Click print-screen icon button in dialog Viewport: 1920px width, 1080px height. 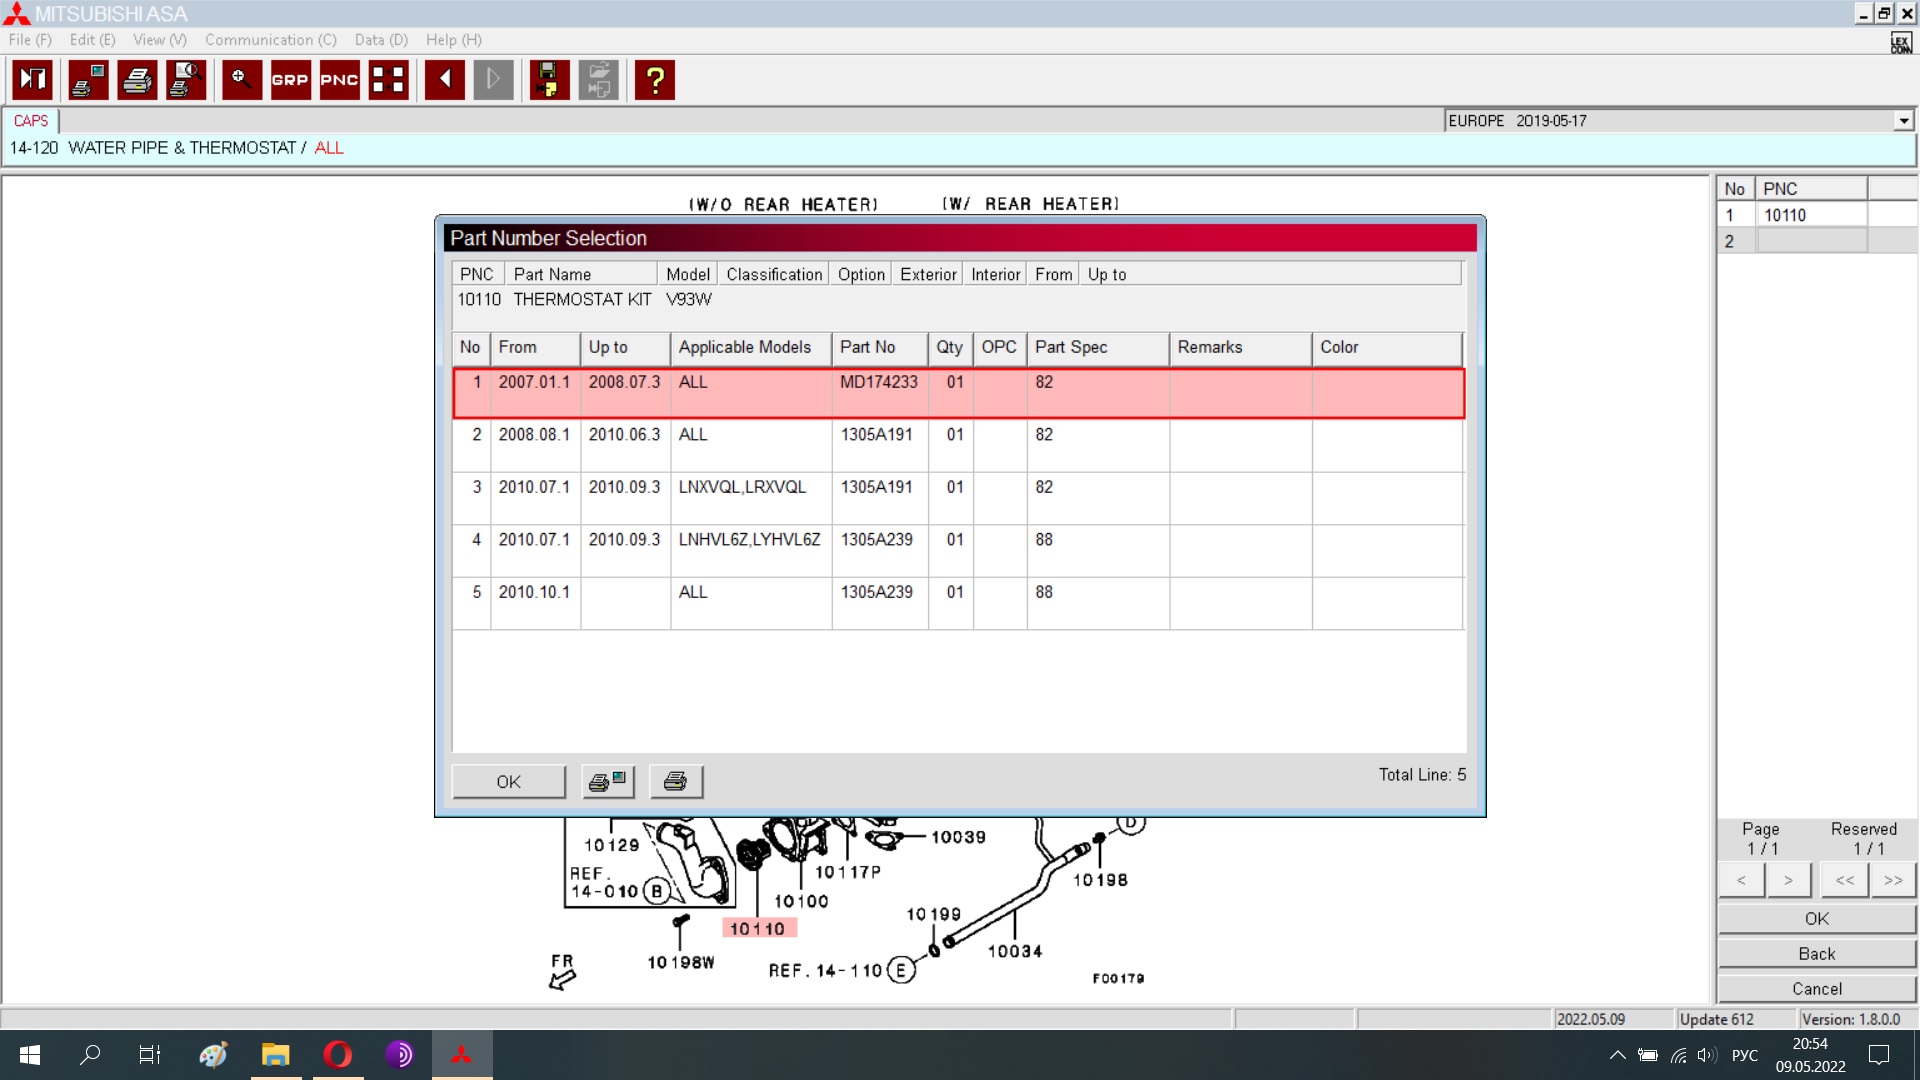coord(608,782)
